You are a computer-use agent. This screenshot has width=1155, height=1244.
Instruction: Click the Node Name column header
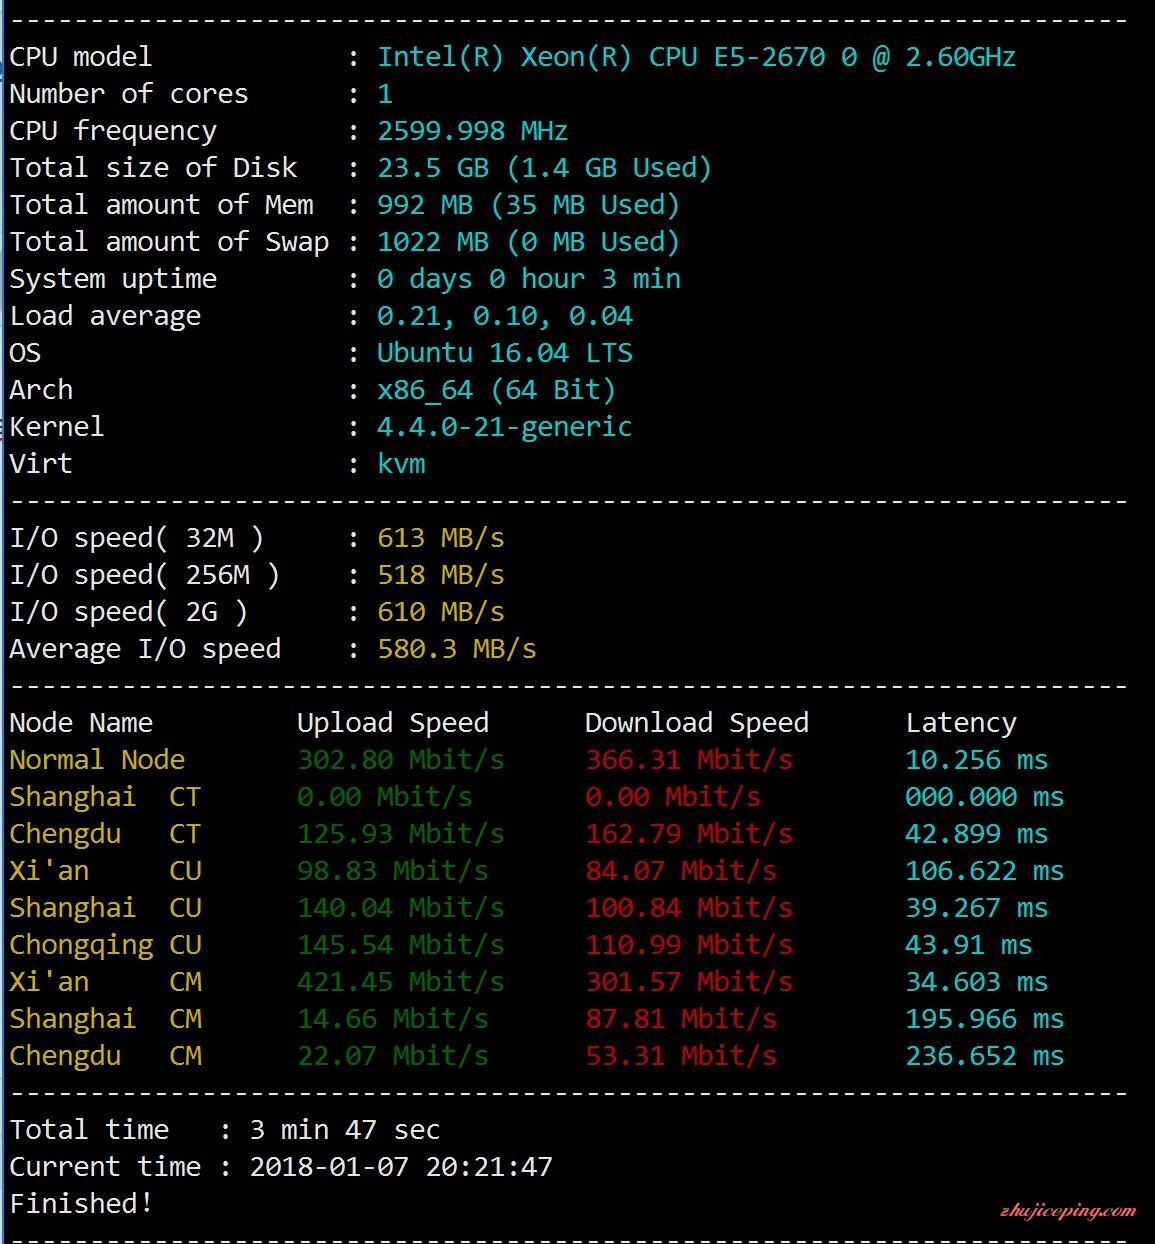(x=81, y=723)
